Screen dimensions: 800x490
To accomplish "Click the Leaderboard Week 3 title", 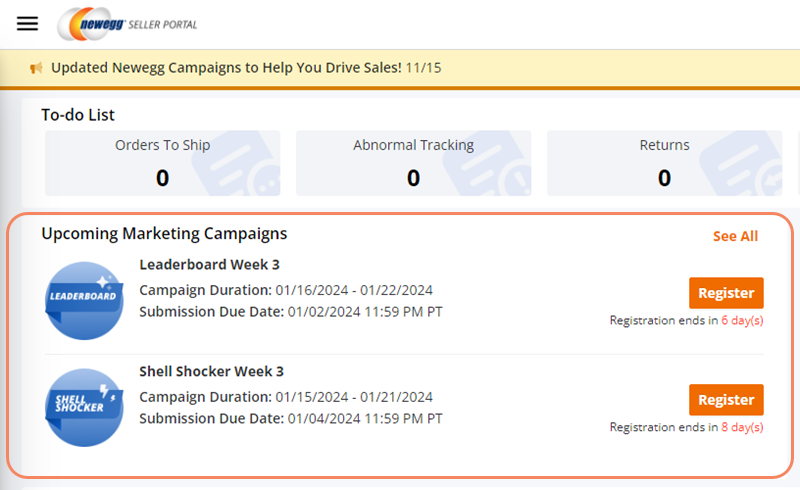I will pos(209,264).
